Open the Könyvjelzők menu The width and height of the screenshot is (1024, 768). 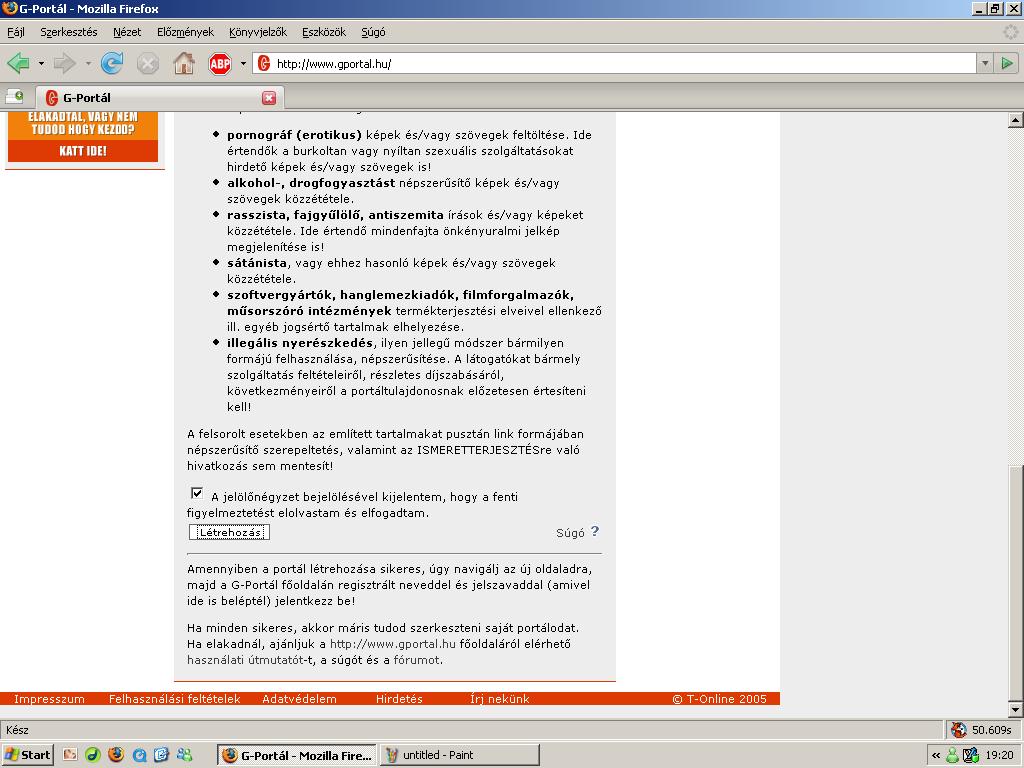coord(257,32)
